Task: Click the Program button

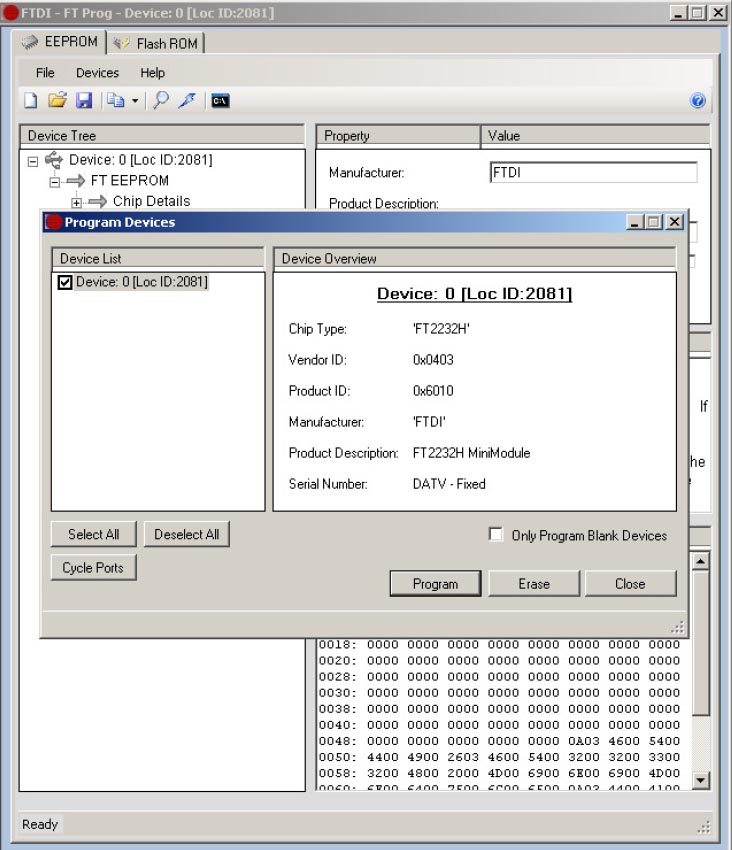Action: click(x=435, y=584)
